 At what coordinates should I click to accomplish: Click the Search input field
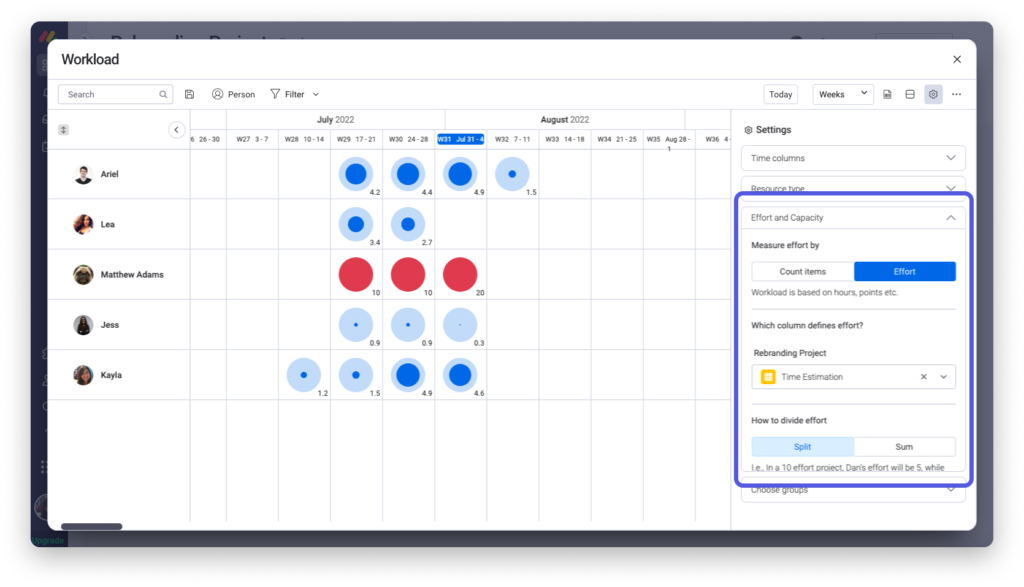tap(116, 95)
